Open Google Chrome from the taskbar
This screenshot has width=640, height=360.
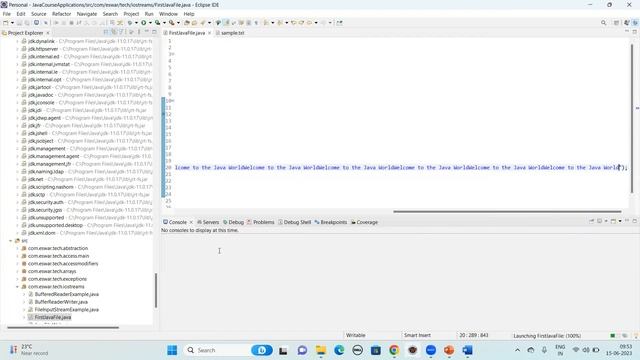(394, 350)
